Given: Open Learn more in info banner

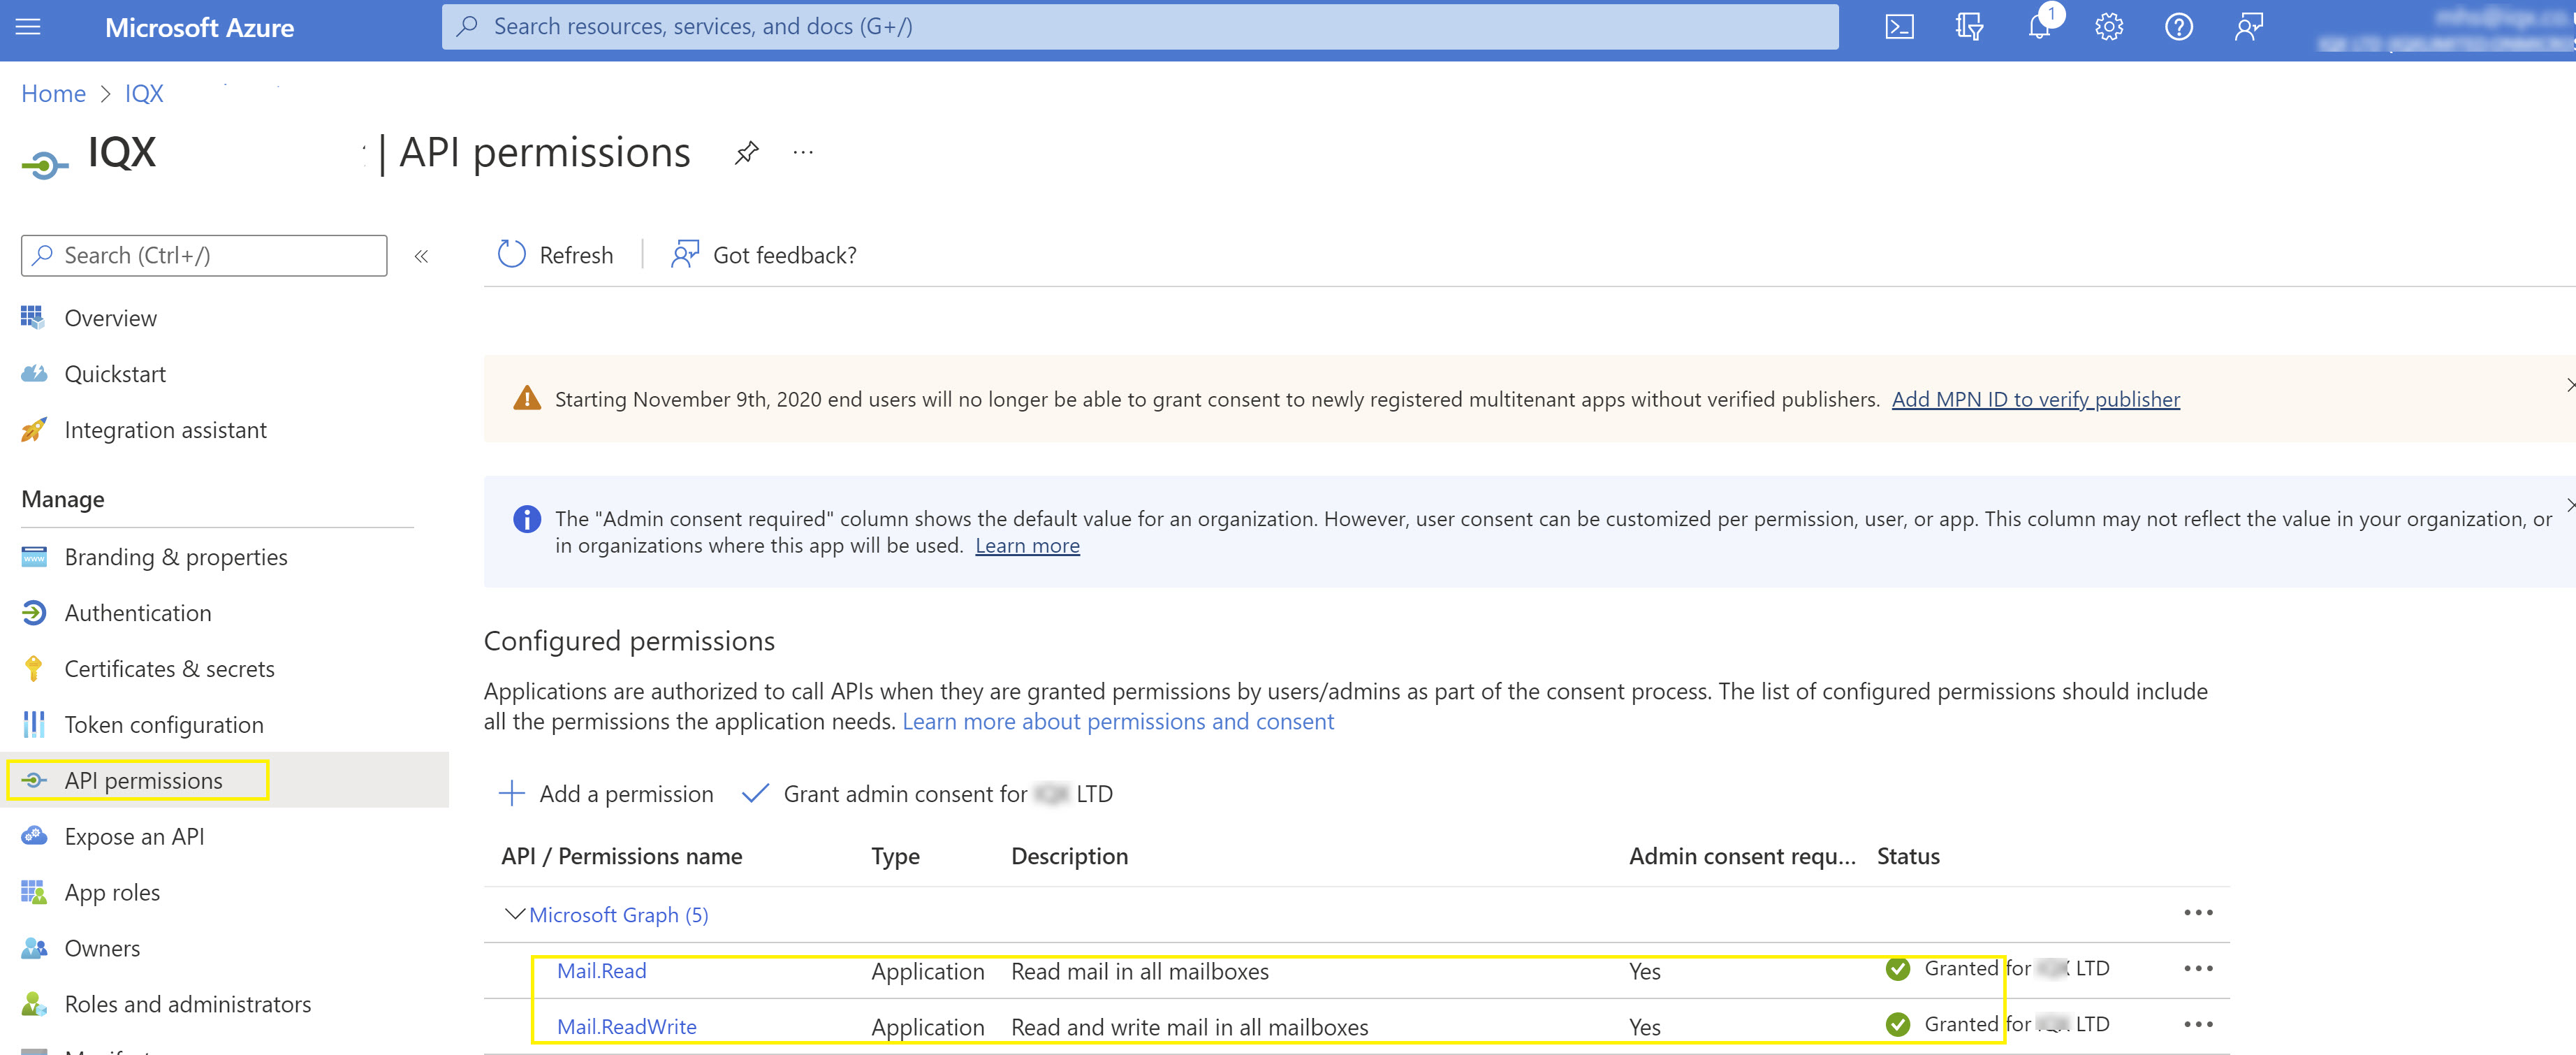Looking at the screenshot, I should (1027, 546).
